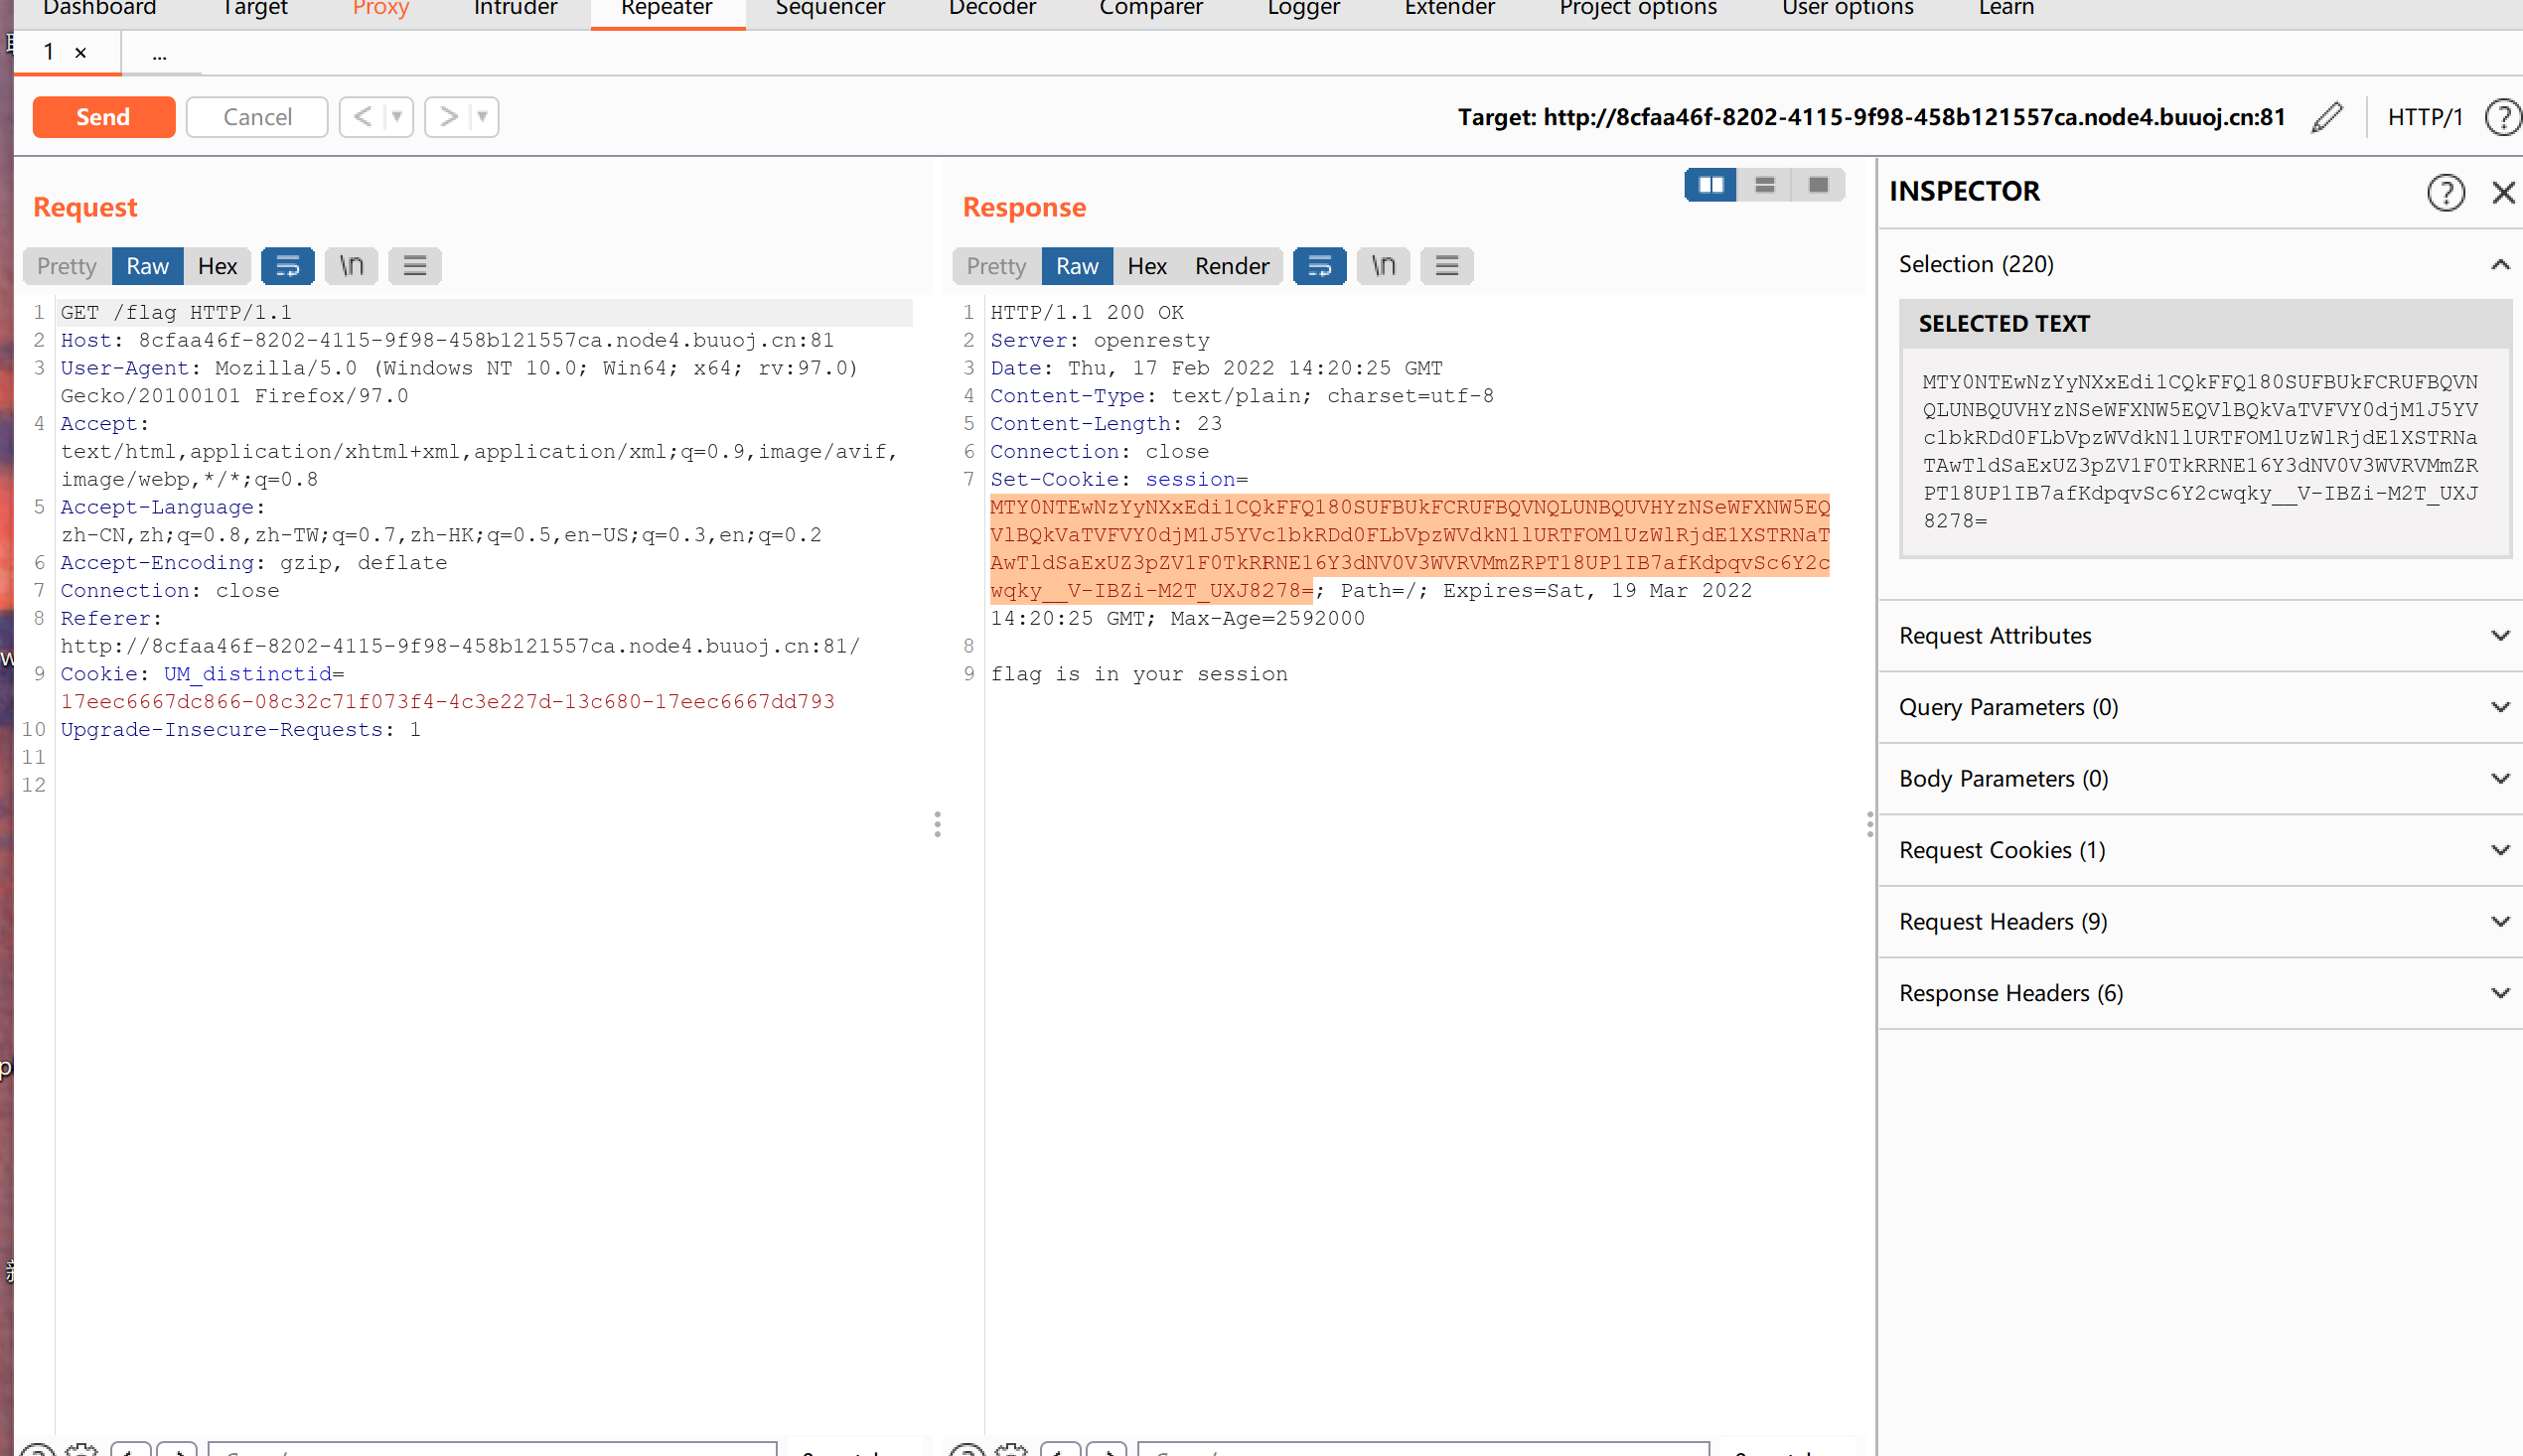Open Inspector help icon

(2446, 192)
